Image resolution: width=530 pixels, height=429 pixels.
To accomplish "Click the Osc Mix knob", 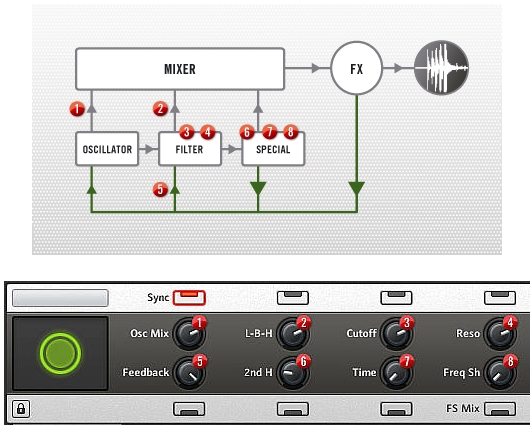I will (x=189, y=334).
